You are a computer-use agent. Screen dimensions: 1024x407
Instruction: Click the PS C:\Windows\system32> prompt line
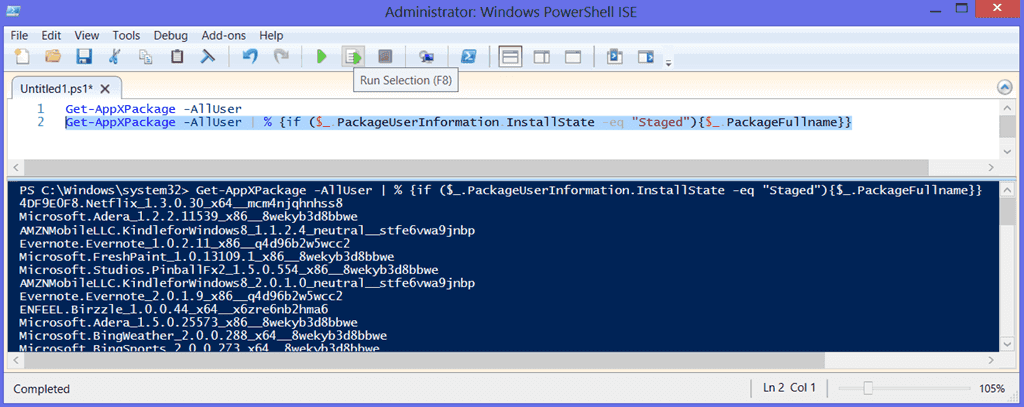500,190
